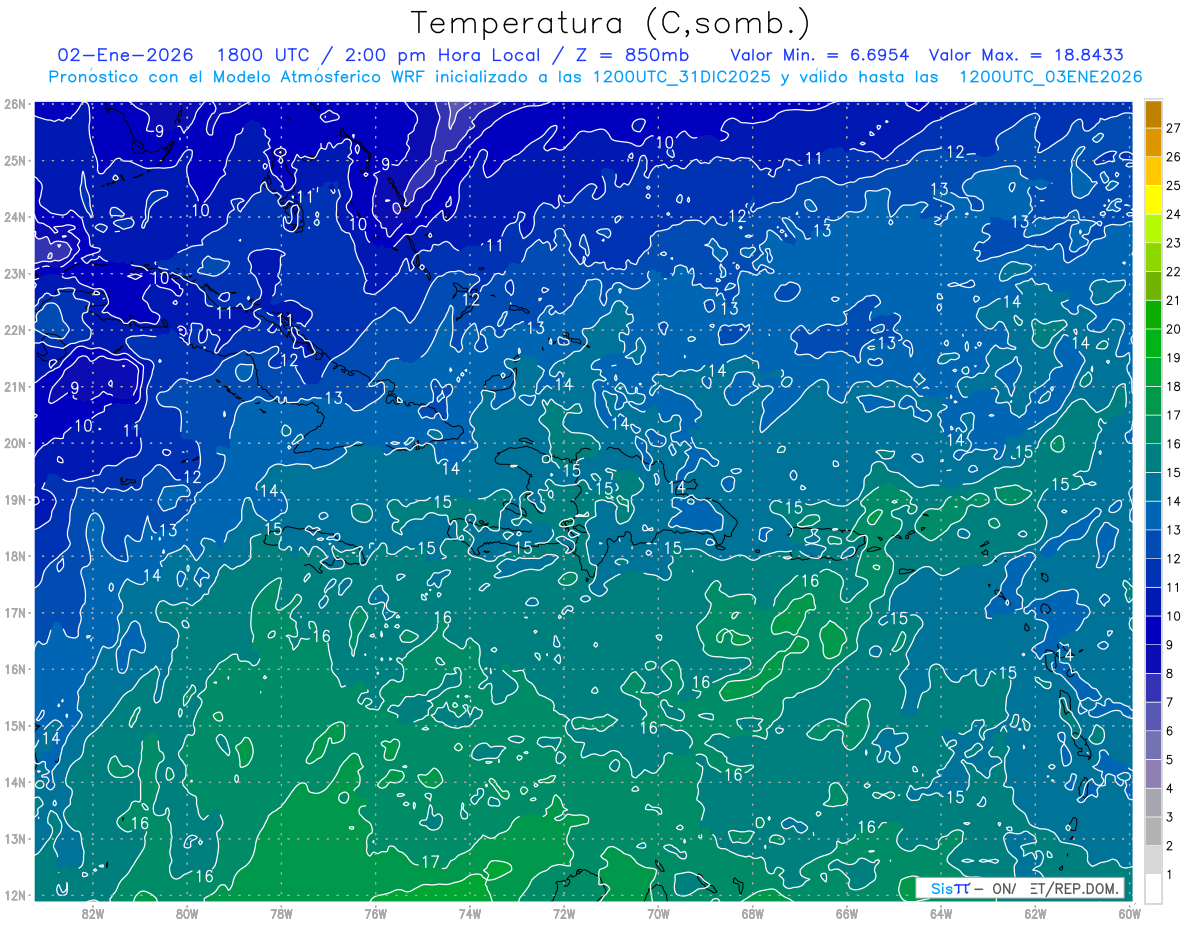Click the "74W" longitude axis label
The height and width of the screenshot is (927, 1200).
tap(470, 912)
